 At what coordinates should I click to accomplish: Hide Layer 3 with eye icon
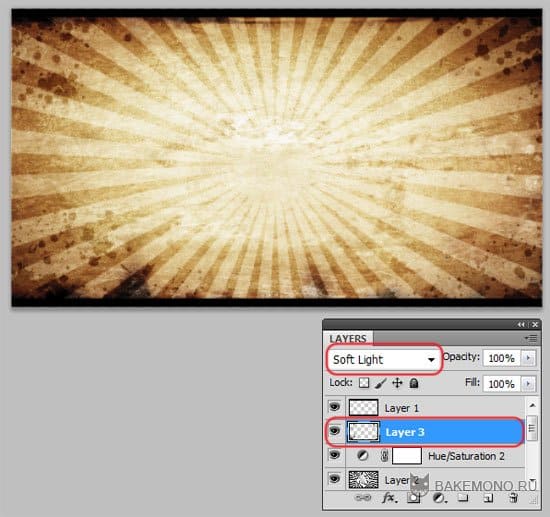click(334, 431)
